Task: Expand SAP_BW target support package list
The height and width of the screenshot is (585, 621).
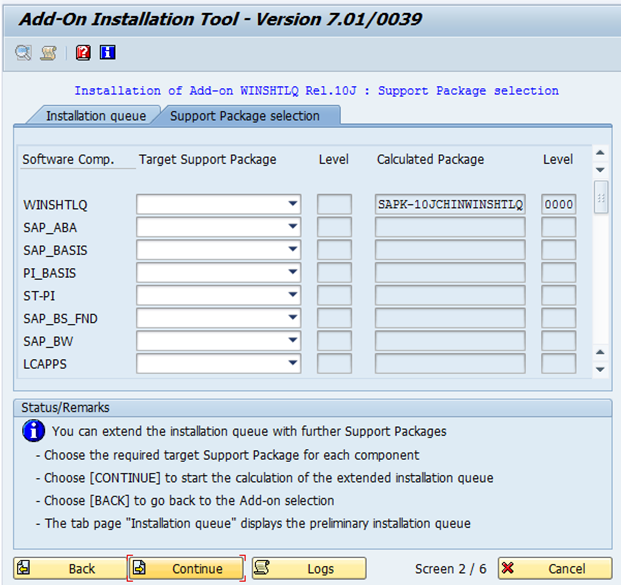Action: click(x=293, y=341)
